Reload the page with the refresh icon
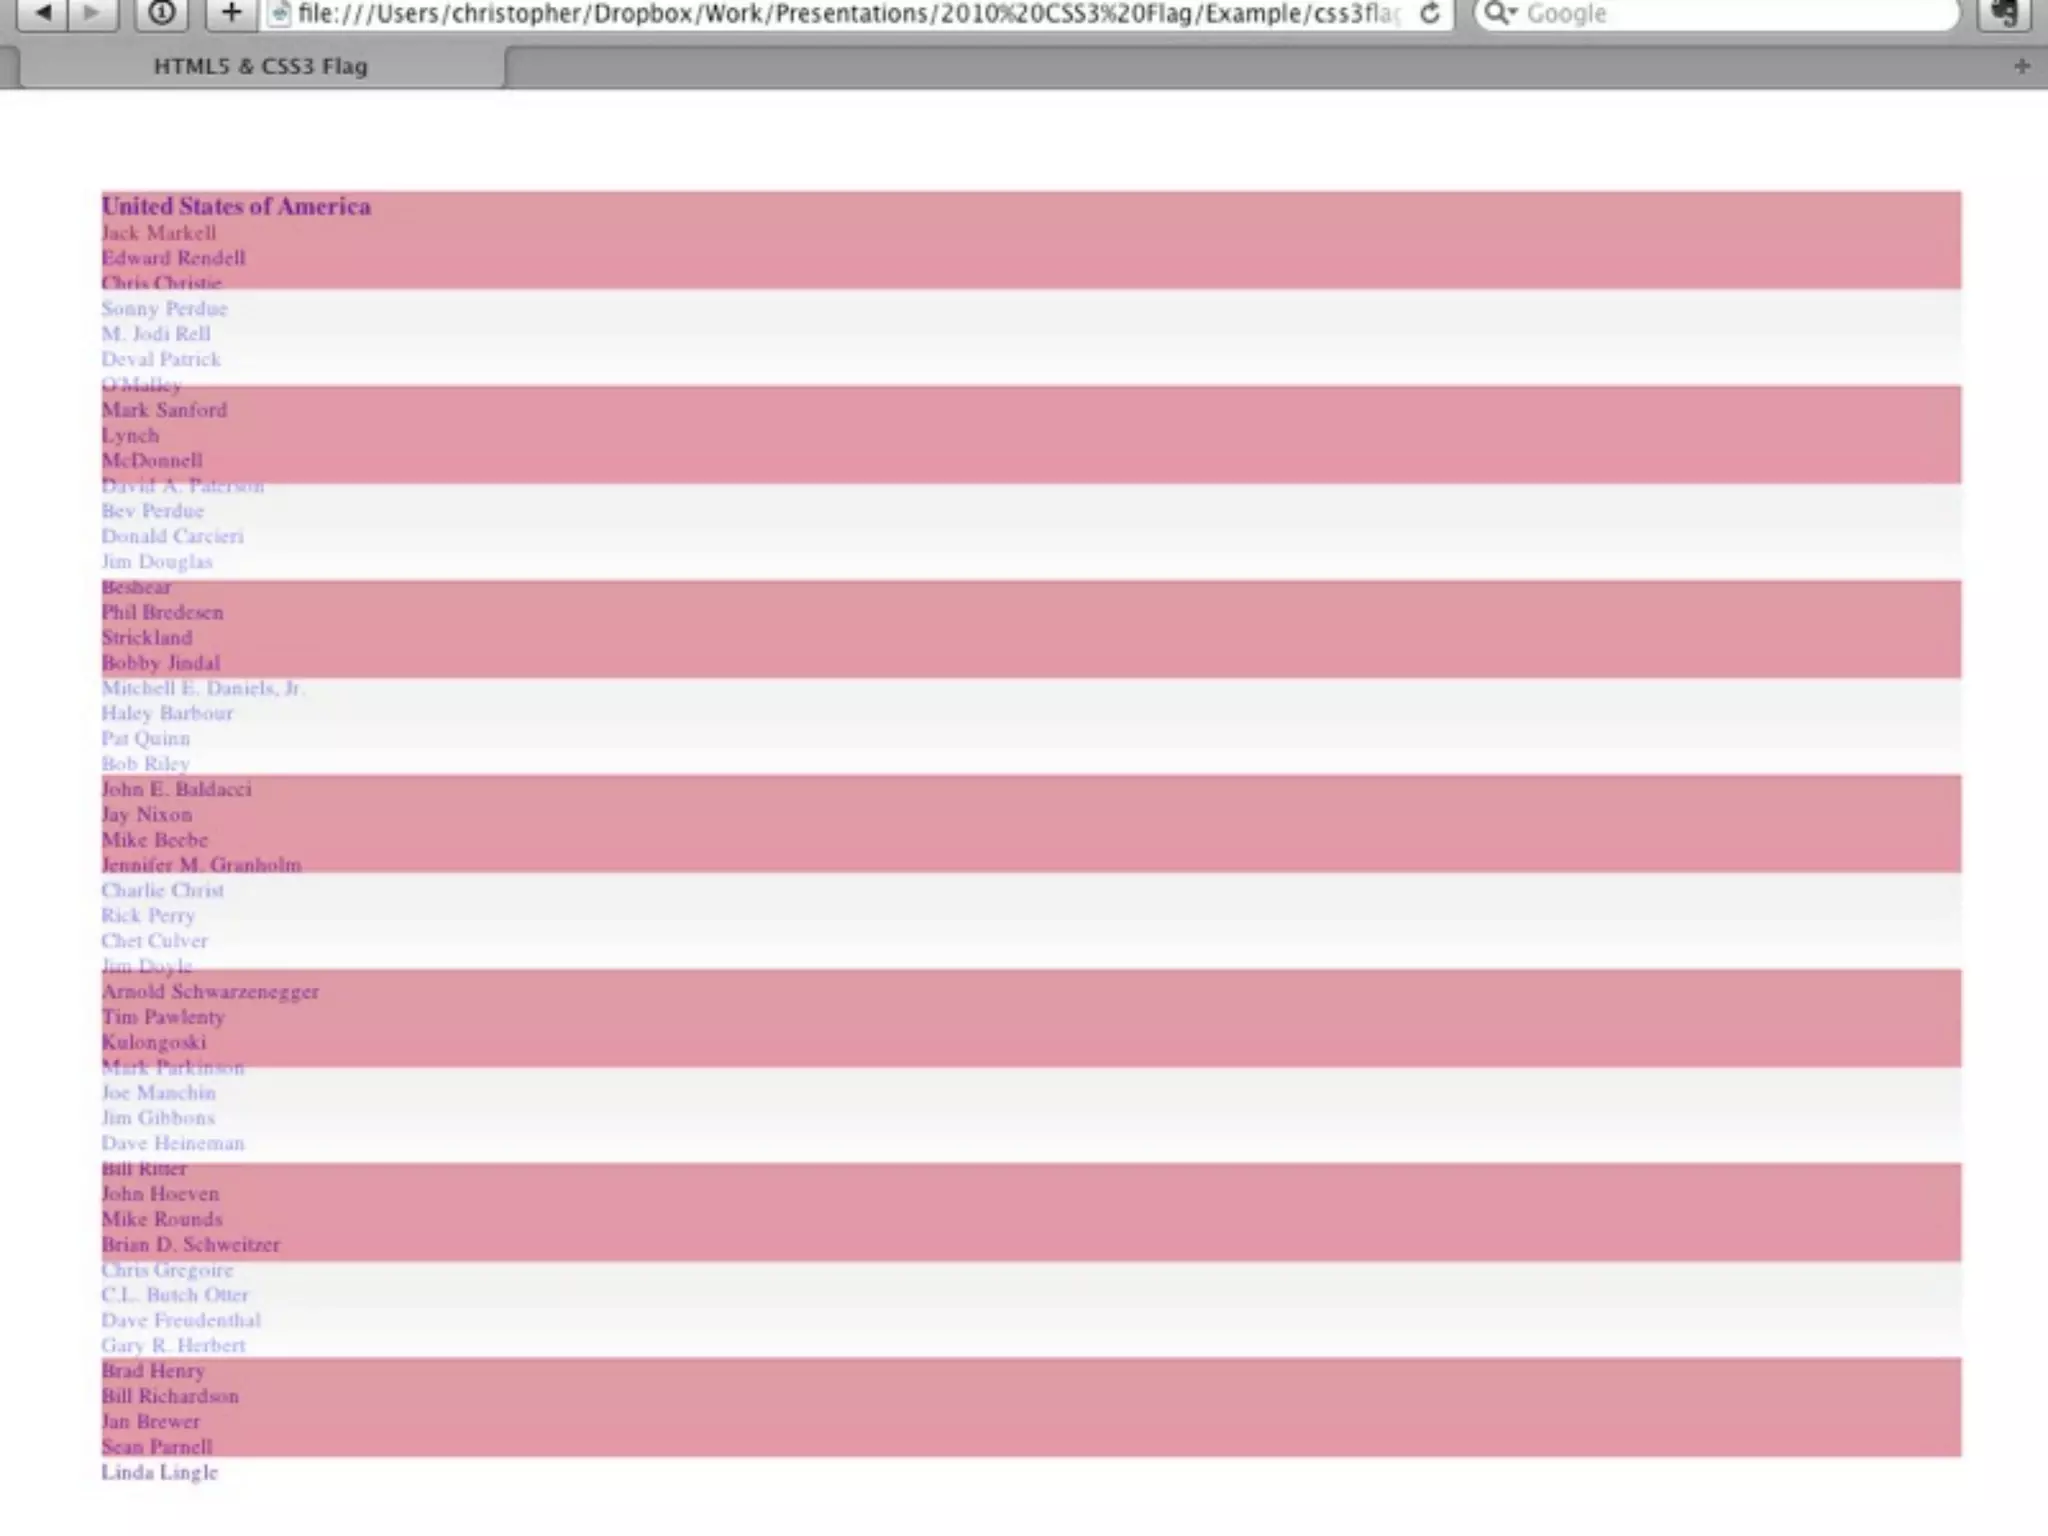This screenshot has width=2048, height=1536. [1430, 13]
